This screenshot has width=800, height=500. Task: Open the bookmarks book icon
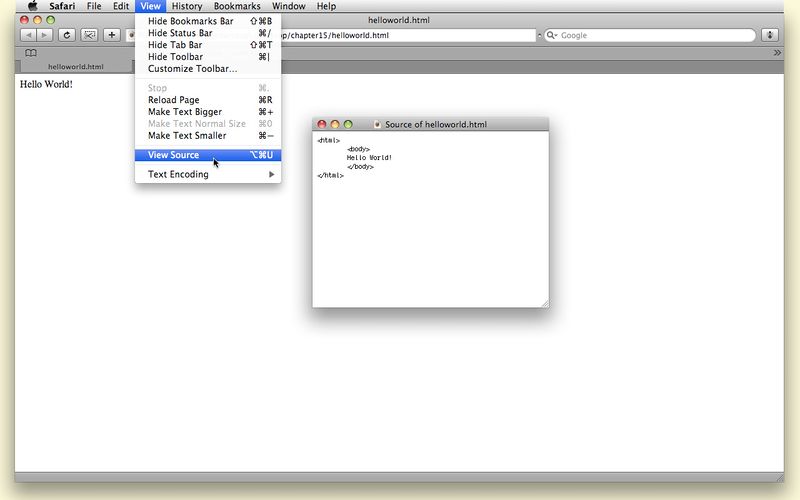tap(31, 52)
